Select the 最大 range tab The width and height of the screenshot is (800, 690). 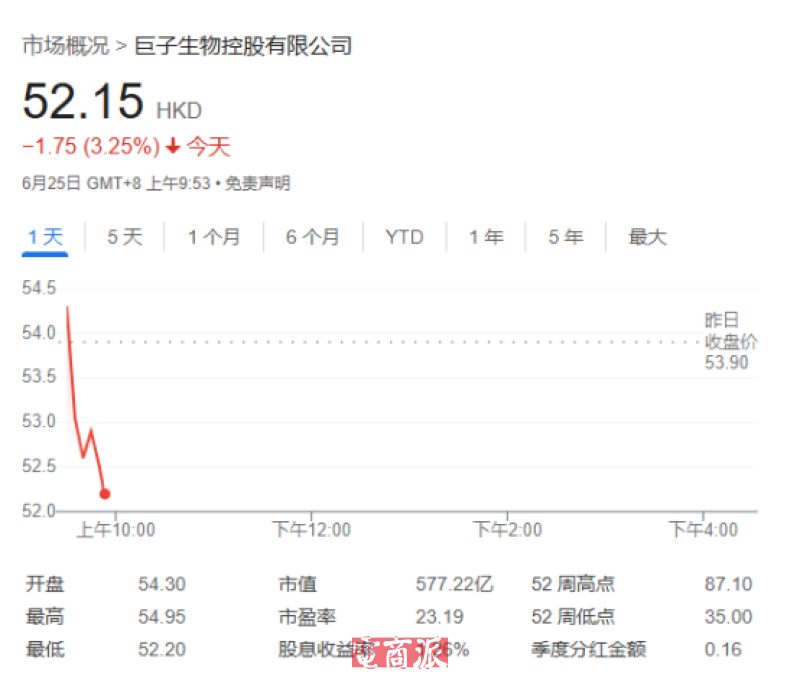point(647,237)
